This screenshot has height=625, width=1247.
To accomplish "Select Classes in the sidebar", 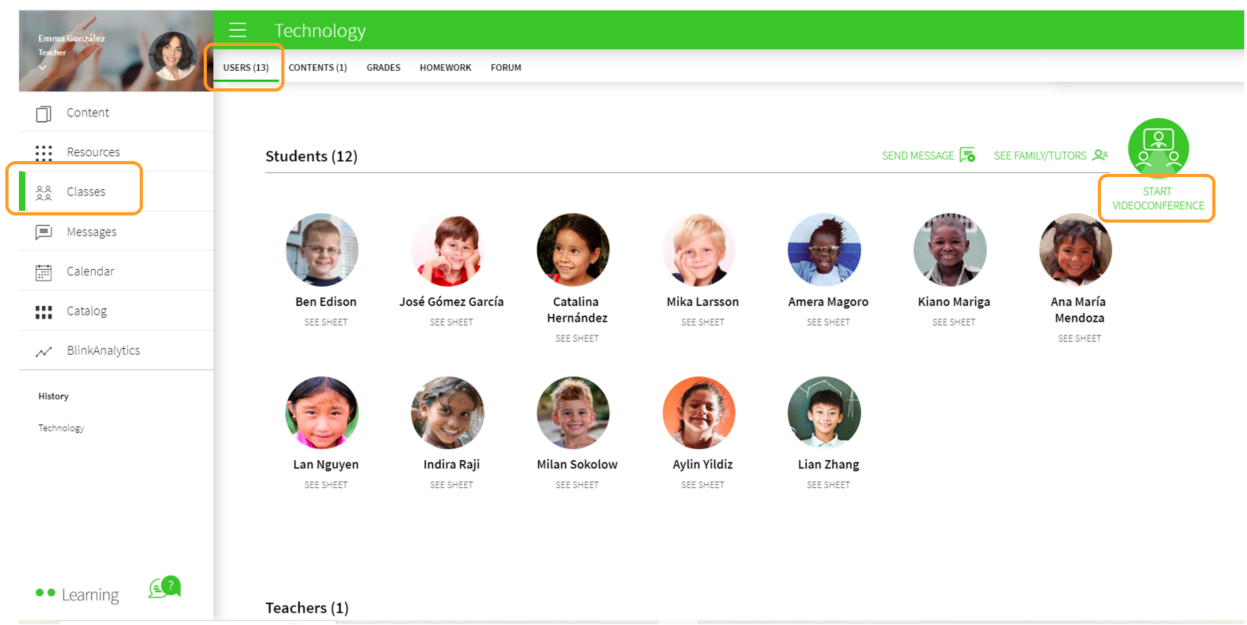I will (85, 192).
